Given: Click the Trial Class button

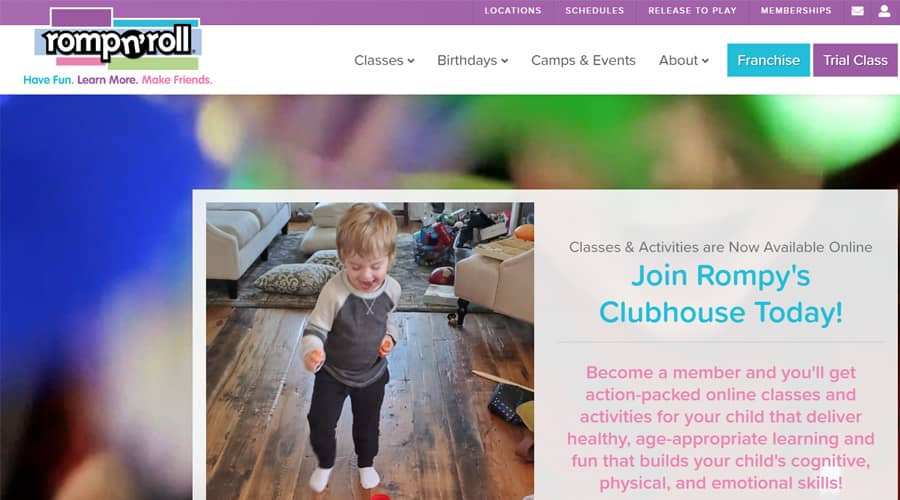Looking at the screenshot, I should click(855, 60).
